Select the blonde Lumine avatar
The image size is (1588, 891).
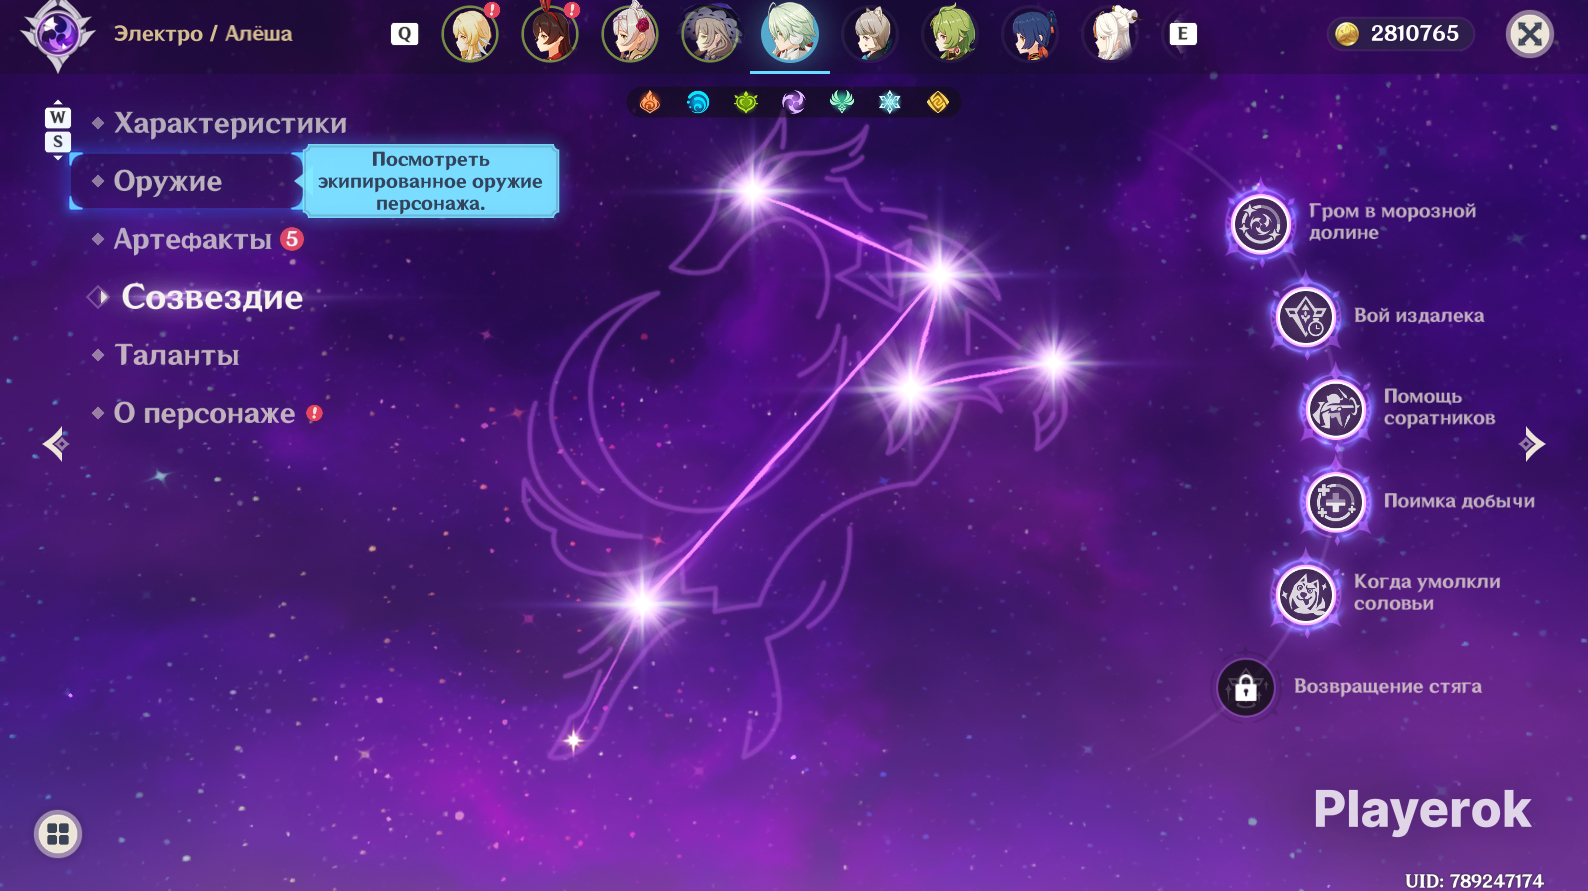pyautogui.click(x=470, y=34)
